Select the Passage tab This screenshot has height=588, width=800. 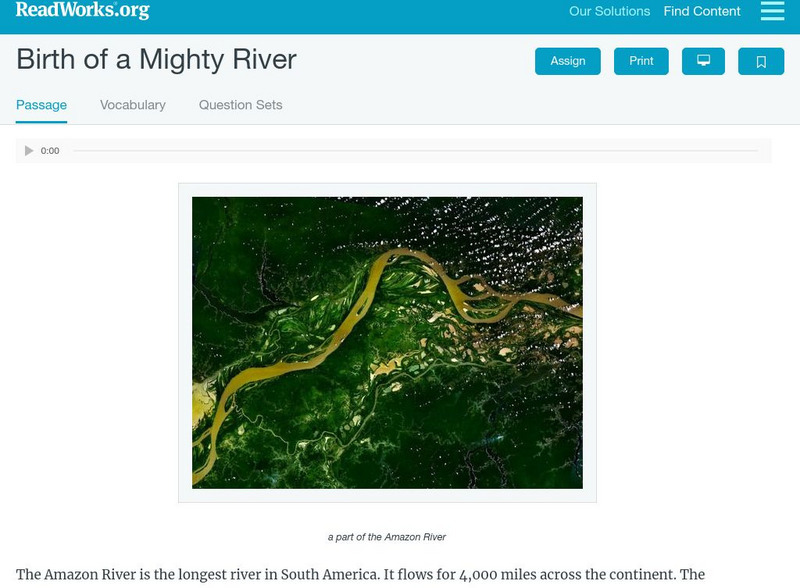point(41,105)
